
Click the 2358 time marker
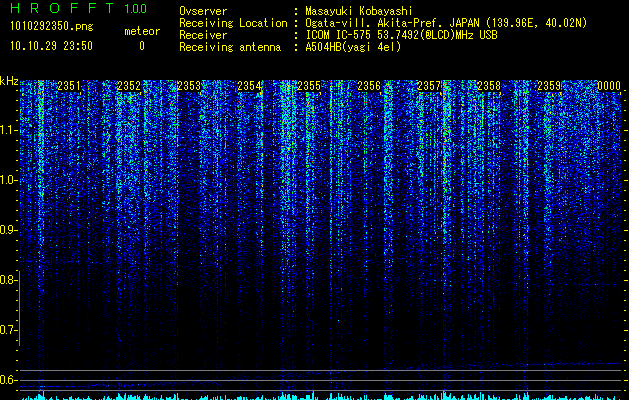click(489, 86)
